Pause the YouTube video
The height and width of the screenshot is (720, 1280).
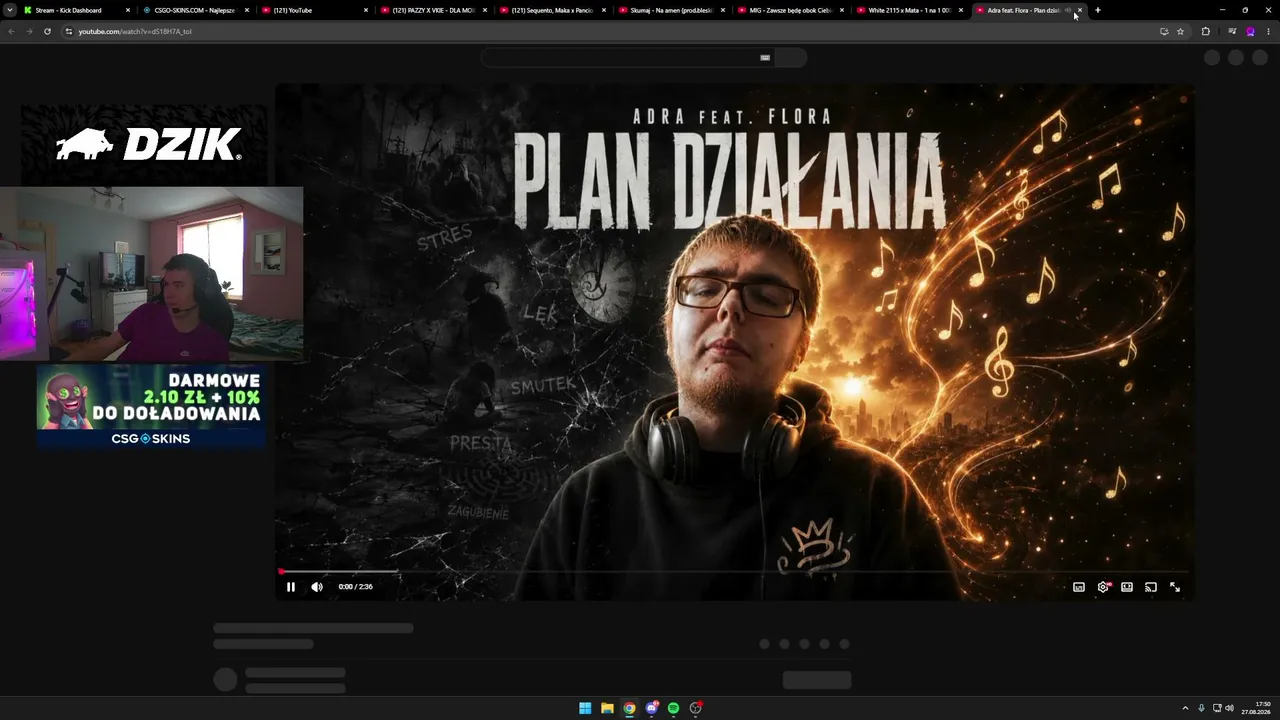coord(291,587)
